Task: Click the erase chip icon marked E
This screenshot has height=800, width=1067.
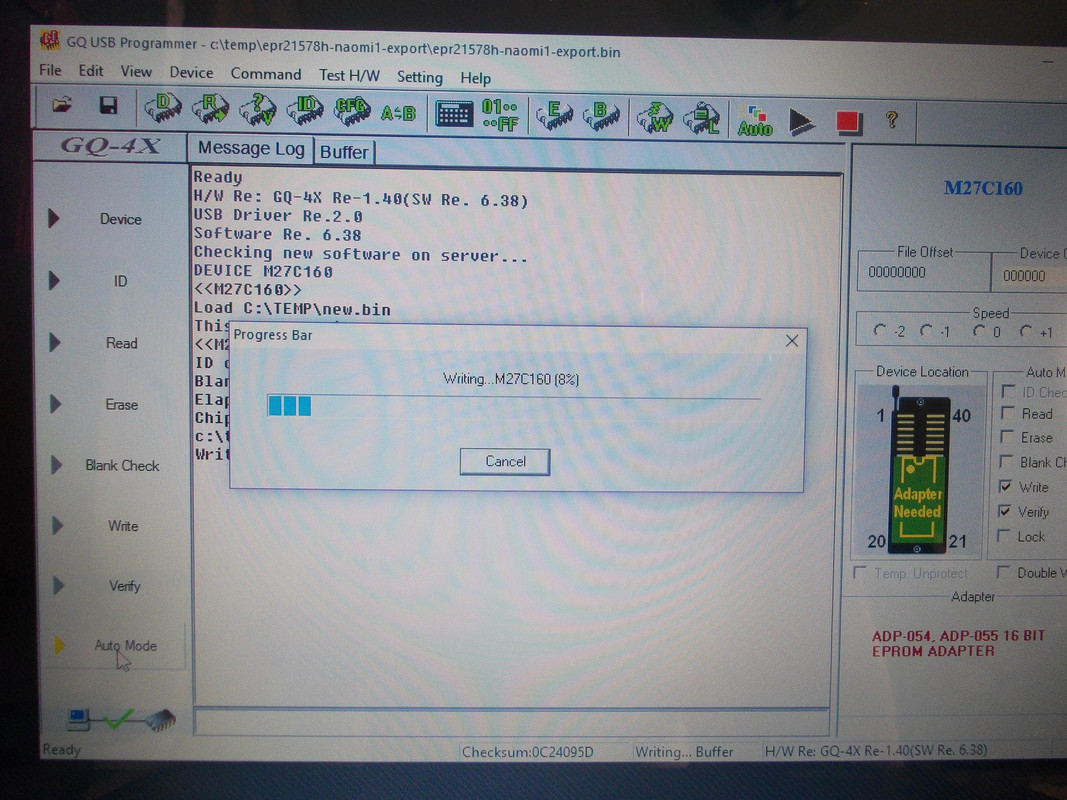Action: coord(554,115)
